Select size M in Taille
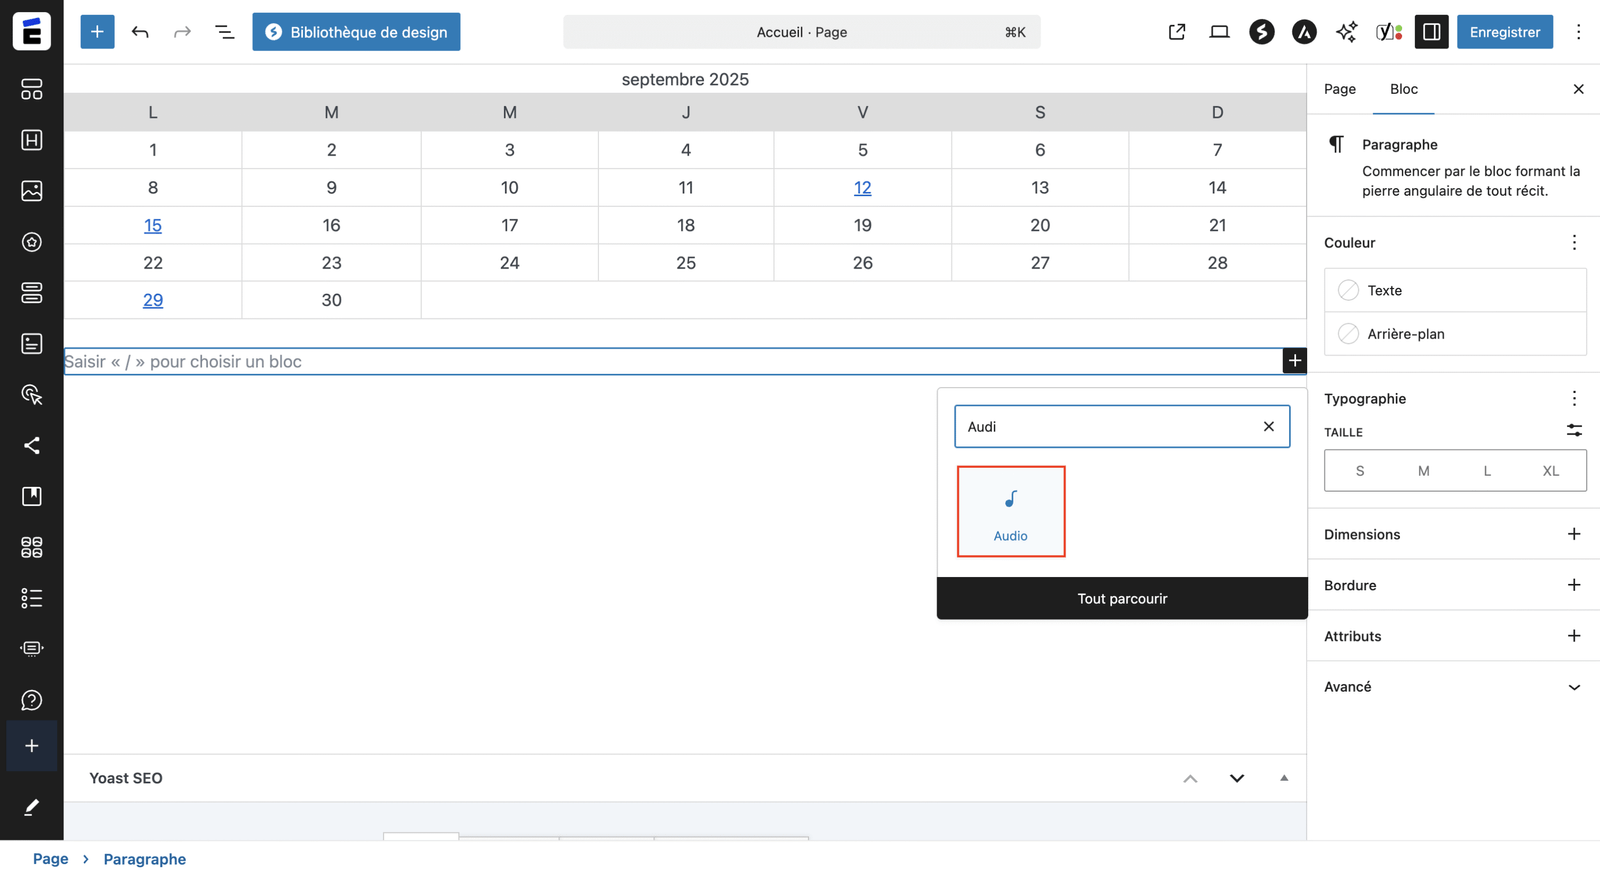Screen dimensions: 1600x874 (1423, 471)
